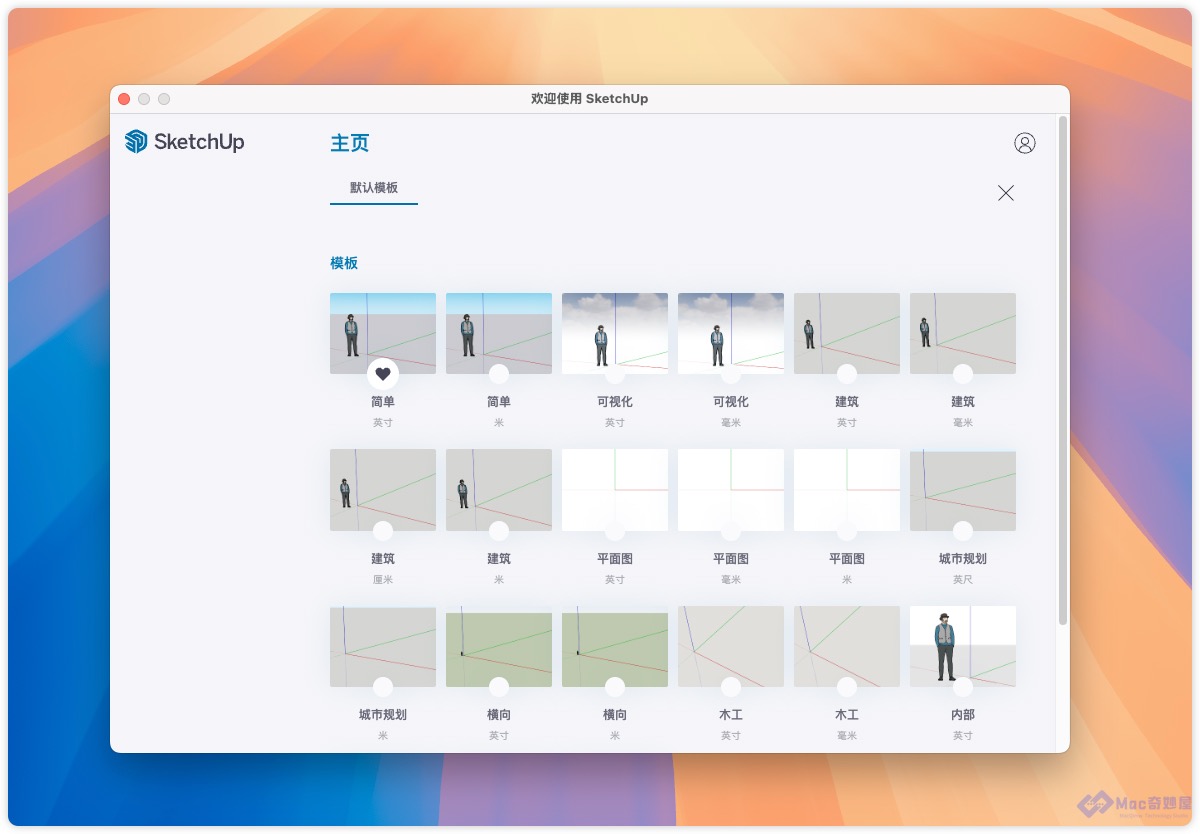Viewport: 1200px width, 834px height.
Task: Open the 简单 米 template thumbnail
Action: coord(499,333)
